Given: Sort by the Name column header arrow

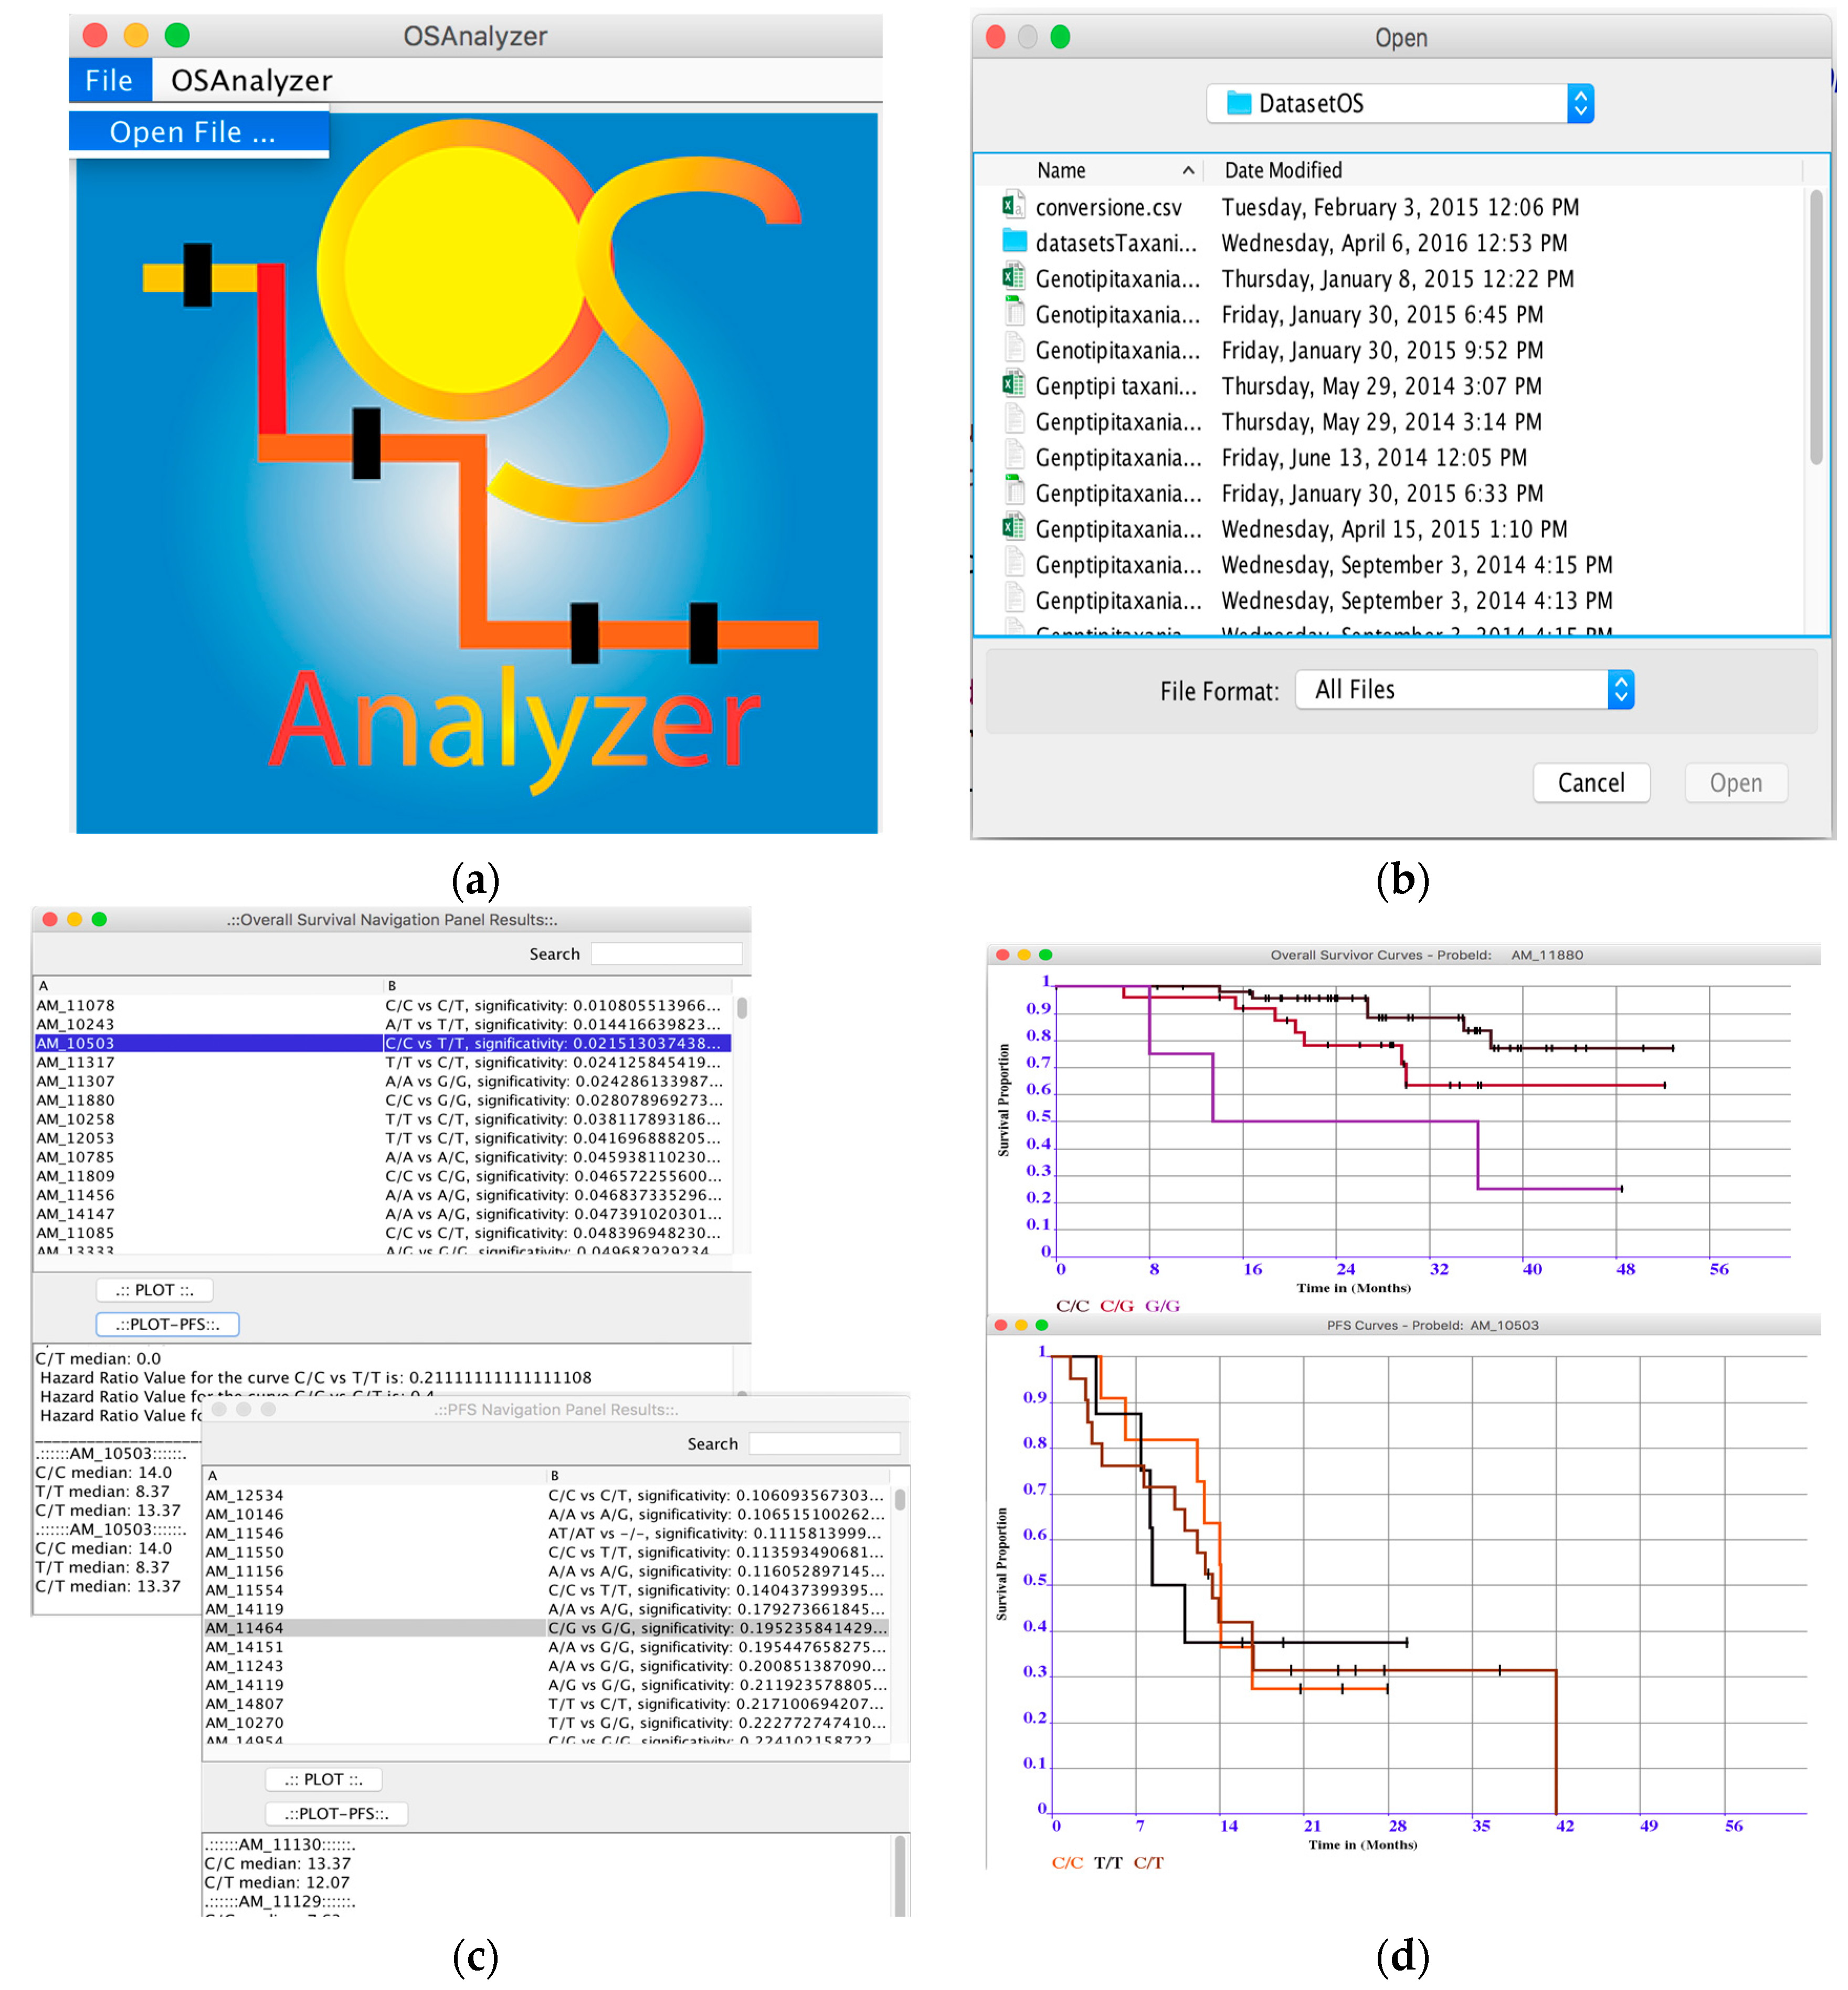Looking at the screenshot, I should click(1188, 170).
